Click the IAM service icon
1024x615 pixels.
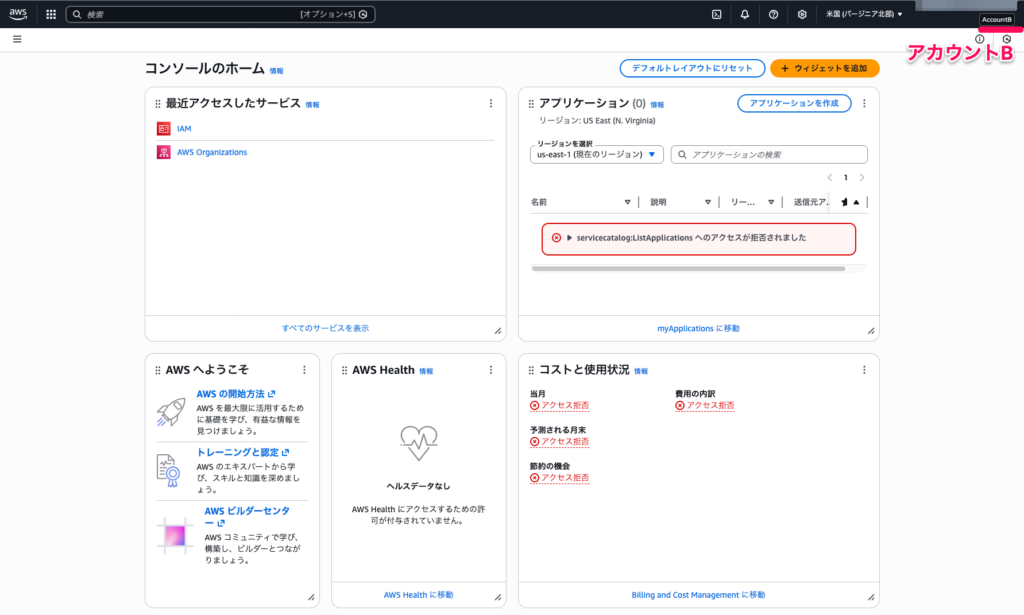[x=163, y=129]
